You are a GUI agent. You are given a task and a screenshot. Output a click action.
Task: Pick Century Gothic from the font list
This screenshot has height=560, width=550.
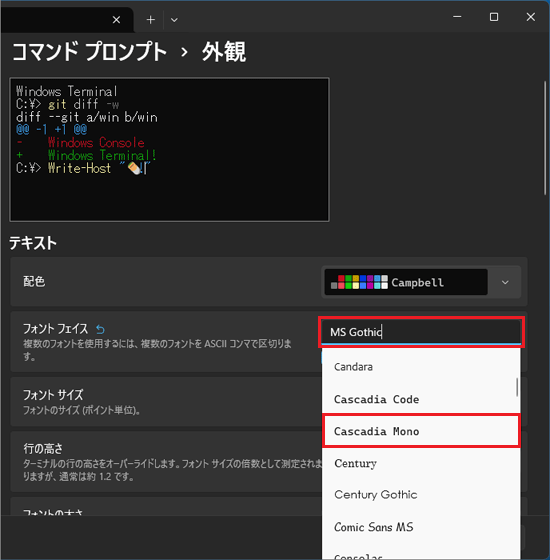point(421,495)
